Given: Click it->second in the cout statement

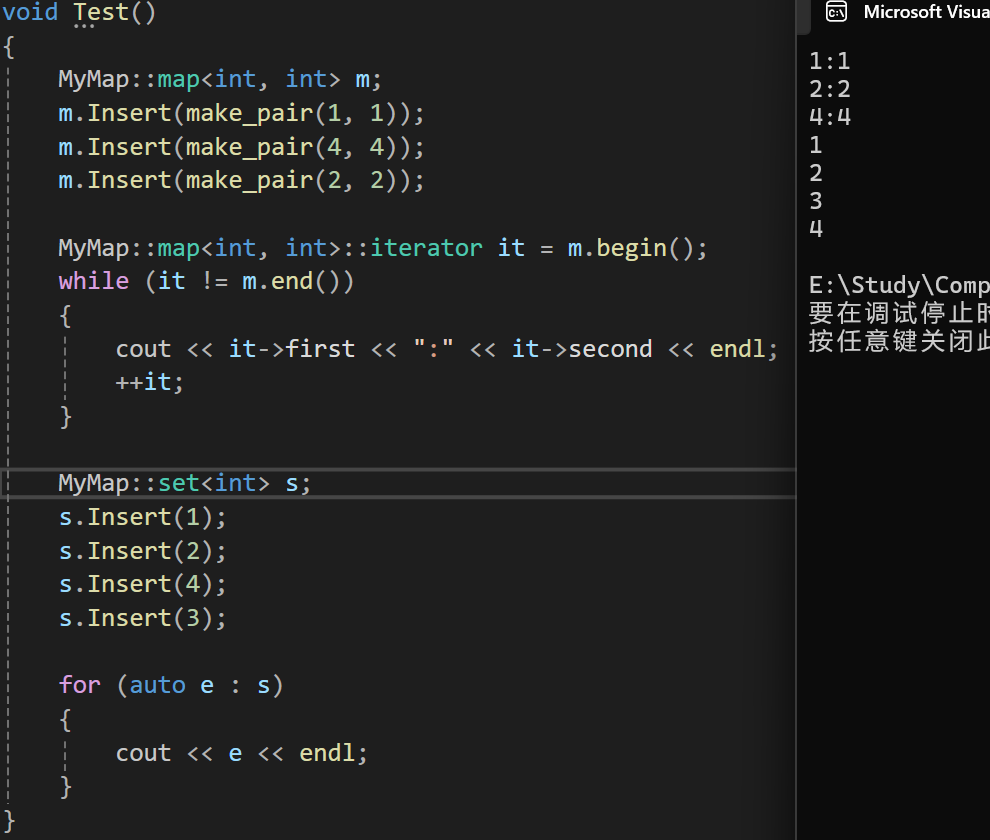Looking at the screenshot, I should click(581, 349).
